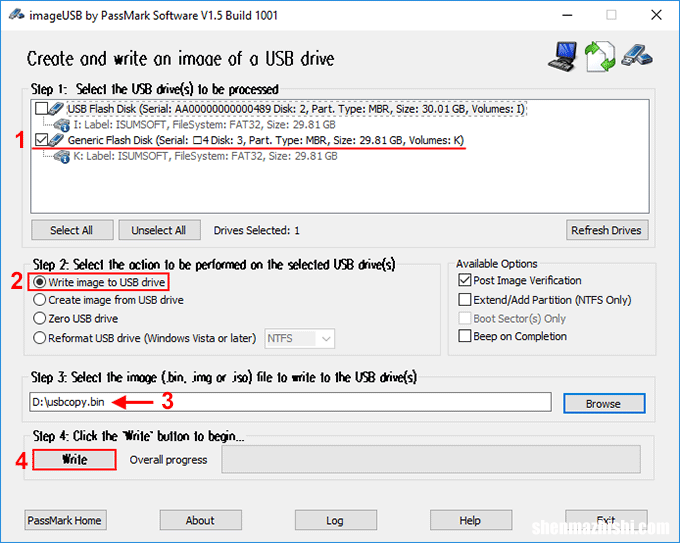Check the USB Flash Disk checkbox

pyautogui.click(x=42, y=108)
